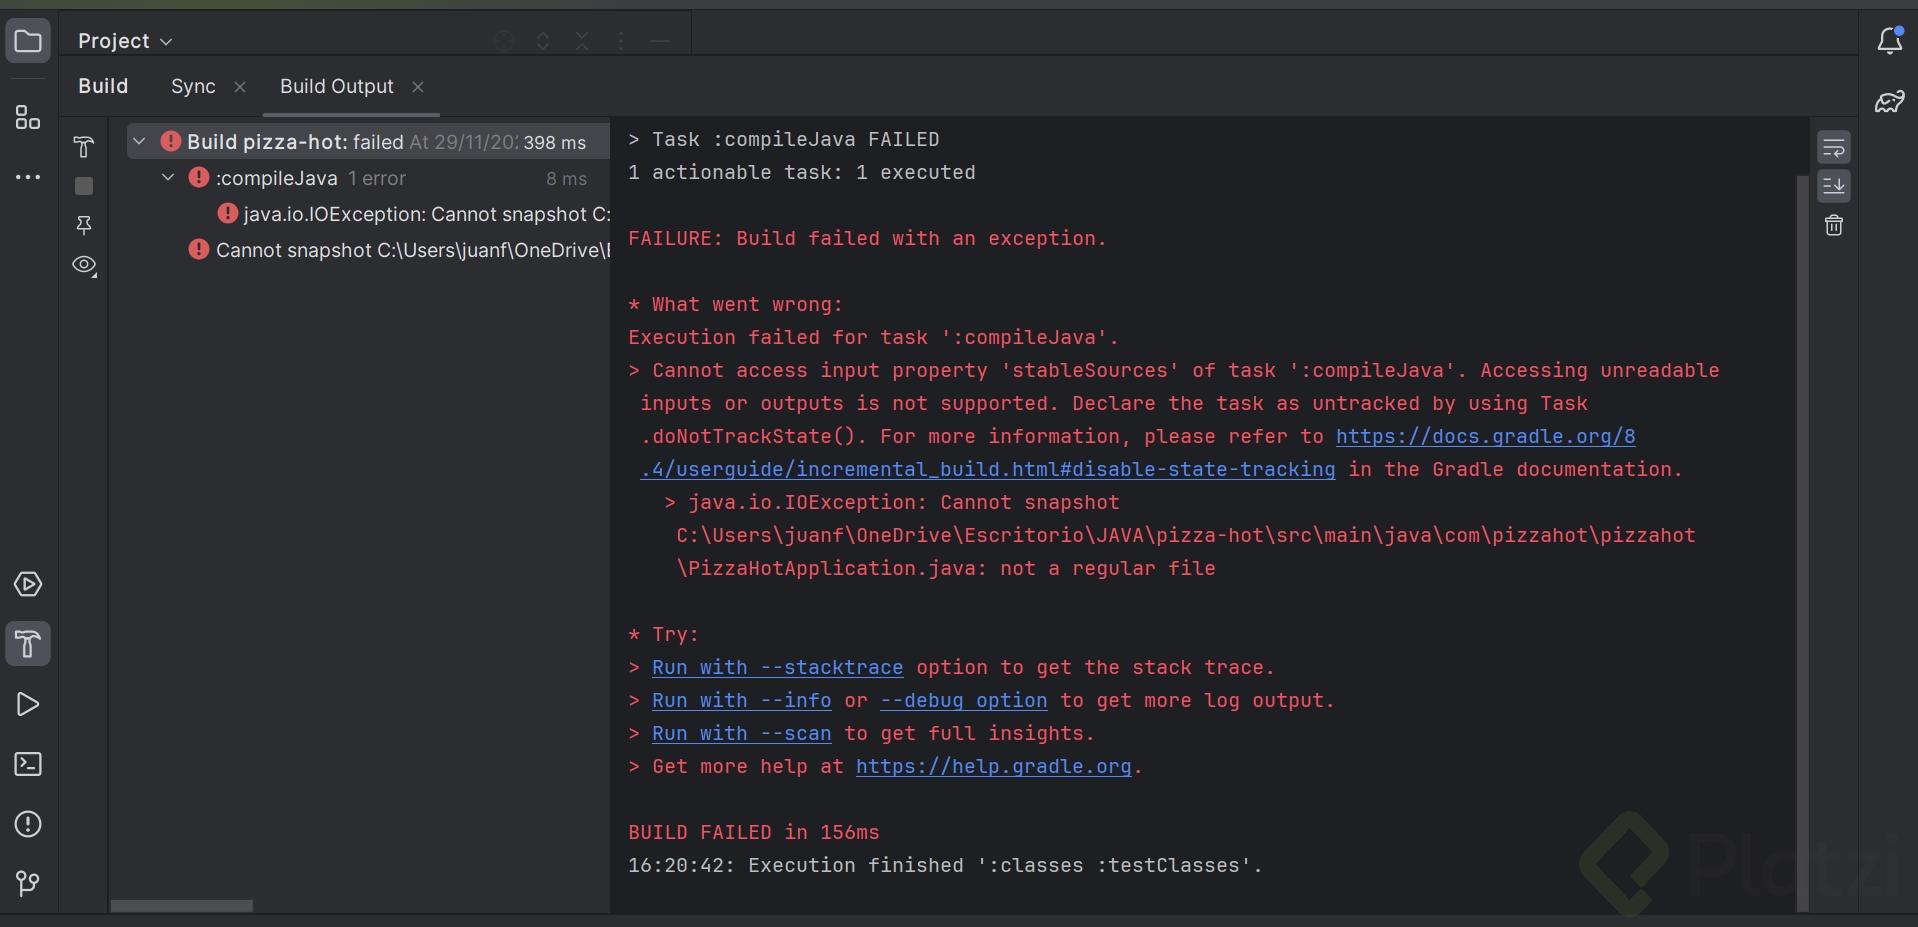Open the Git version control icon

[x=28, y=883]
